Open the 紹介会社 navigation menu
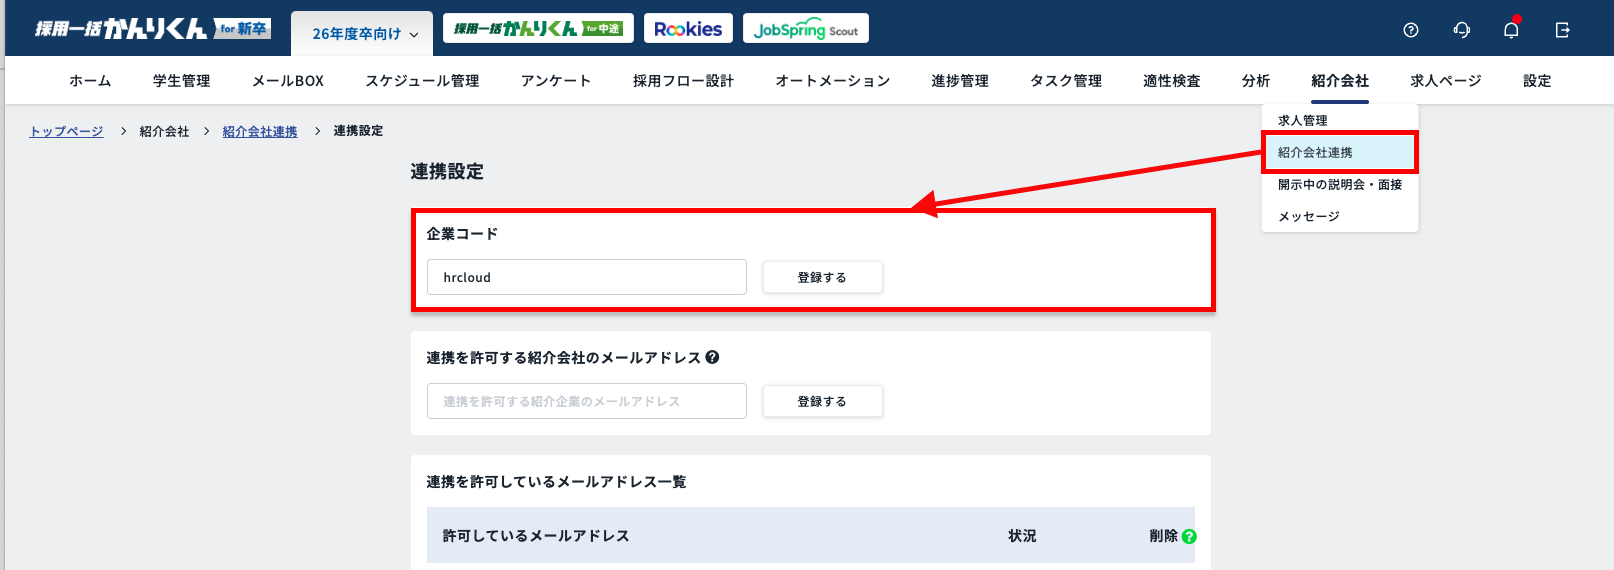 (1339, 81)
